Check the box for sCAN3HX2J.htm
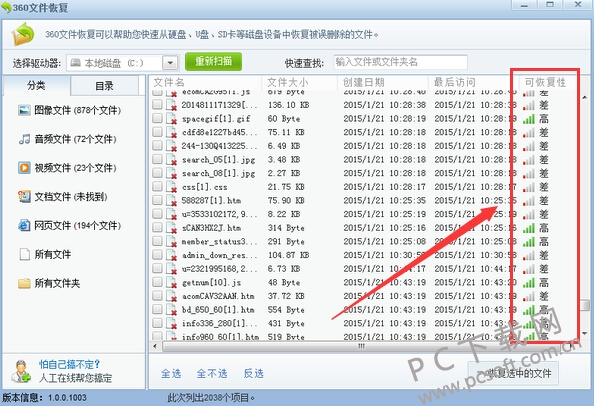Viewport: 594px width, 406px height. 157,227
